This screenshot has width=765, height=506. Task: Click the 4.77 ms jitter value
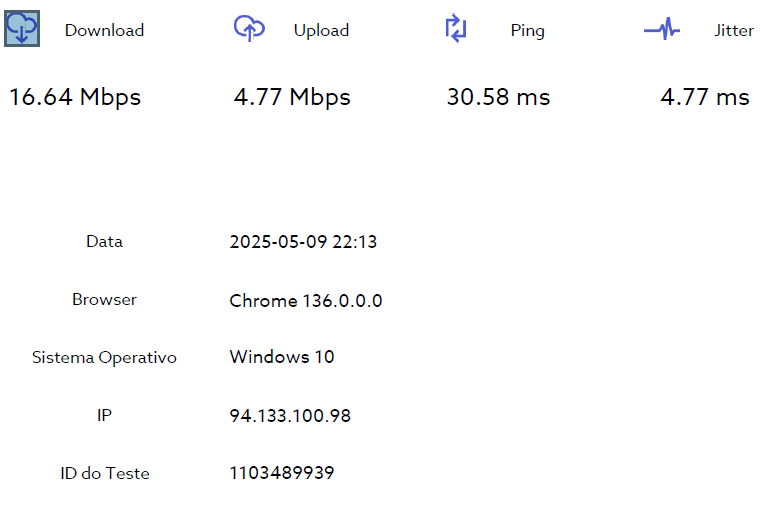pos(705,97)
